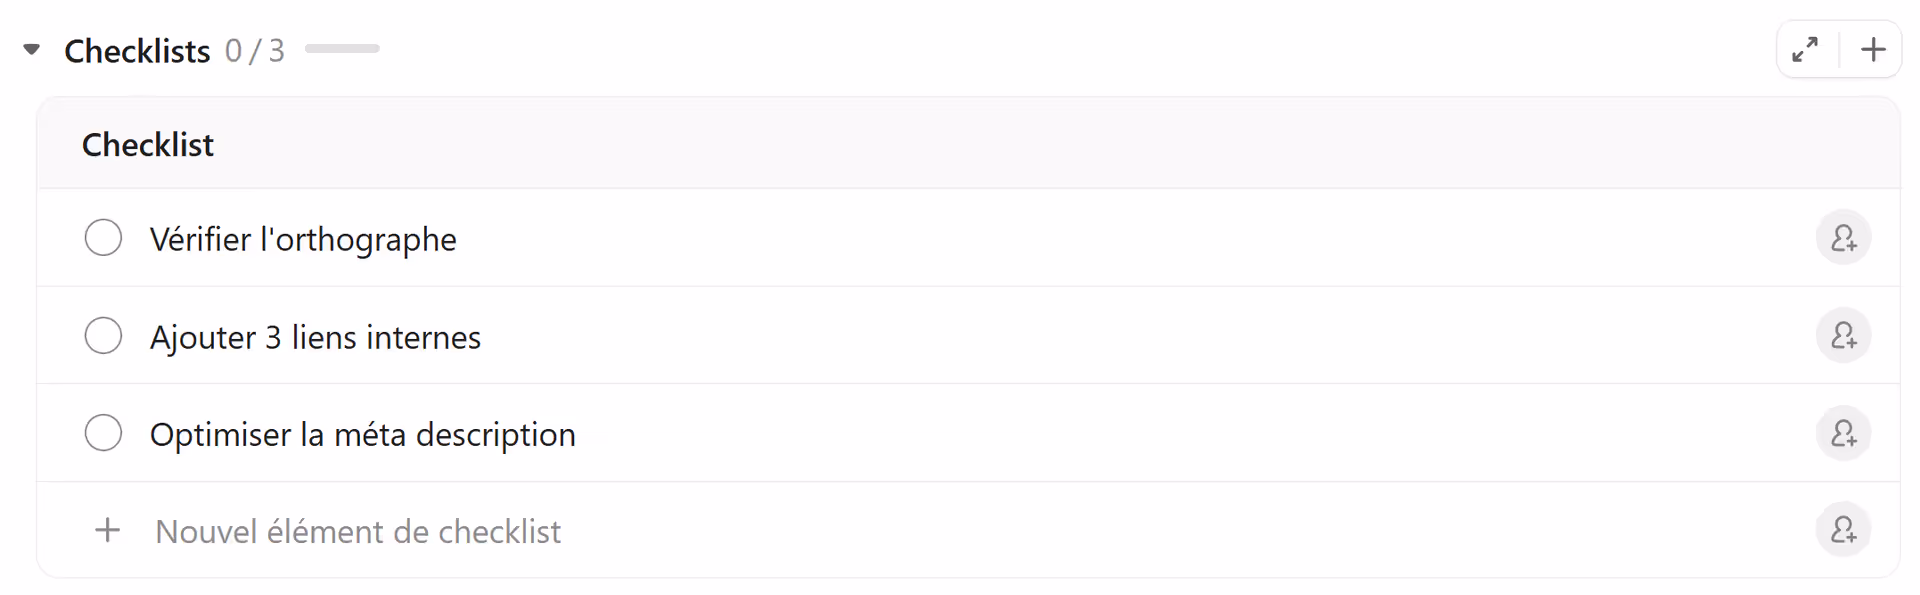This screenshot has width=1920, height=595.
Task: Click the Vérifier l'orthographe item text
Action: coord(303,240)
